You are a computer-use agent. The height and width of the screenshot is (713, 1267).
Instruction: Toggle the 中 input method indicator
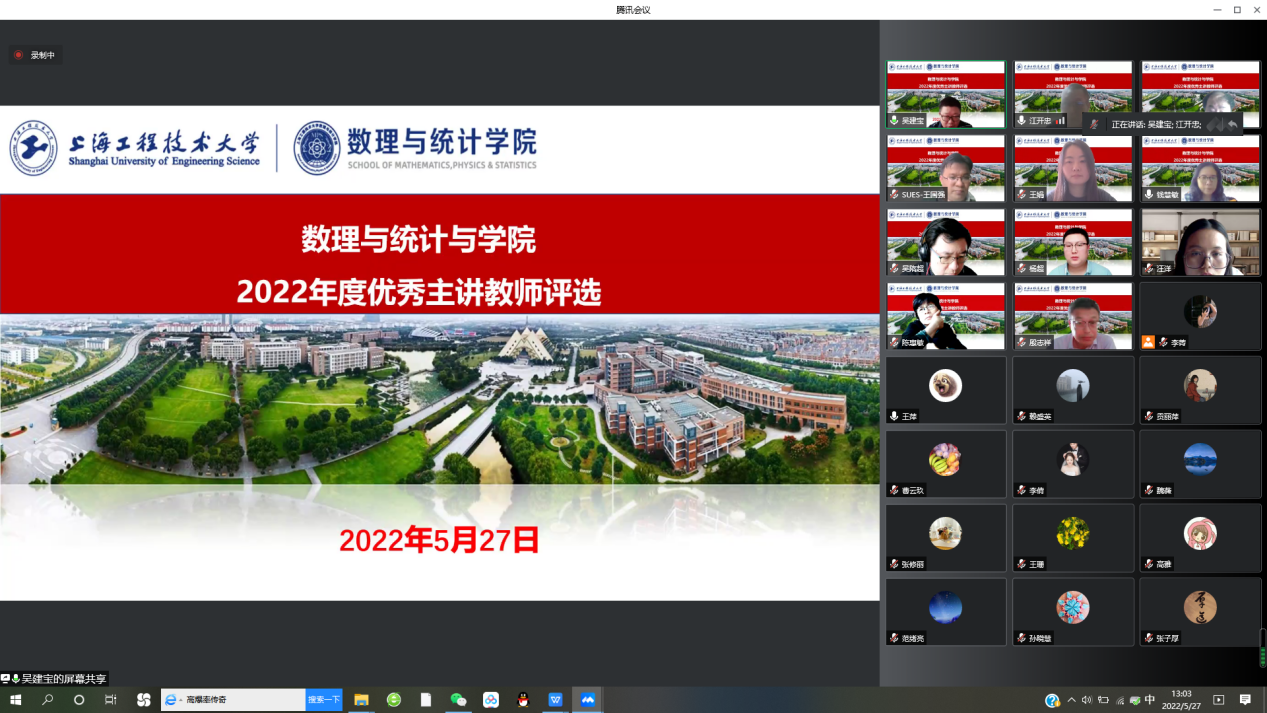coord(1150,700)
